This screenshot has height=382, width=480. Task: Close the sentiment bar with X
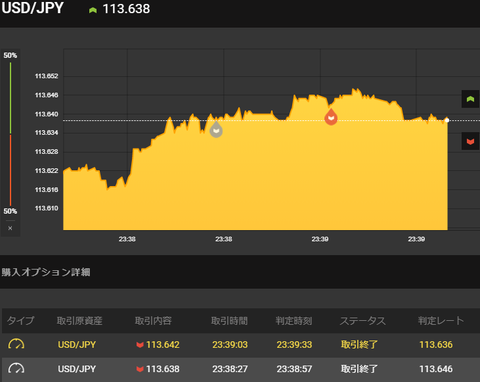coord(10,228)
